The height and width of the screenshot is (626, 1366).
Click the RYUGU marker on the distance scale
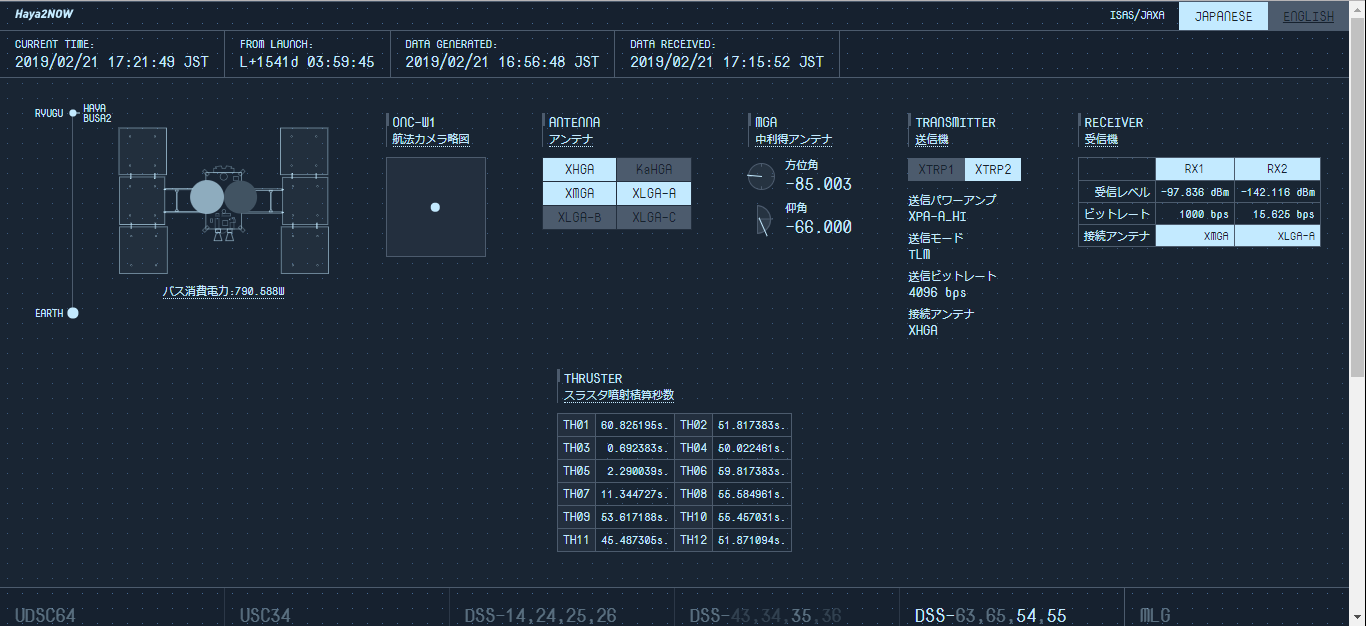click(70, 113)
